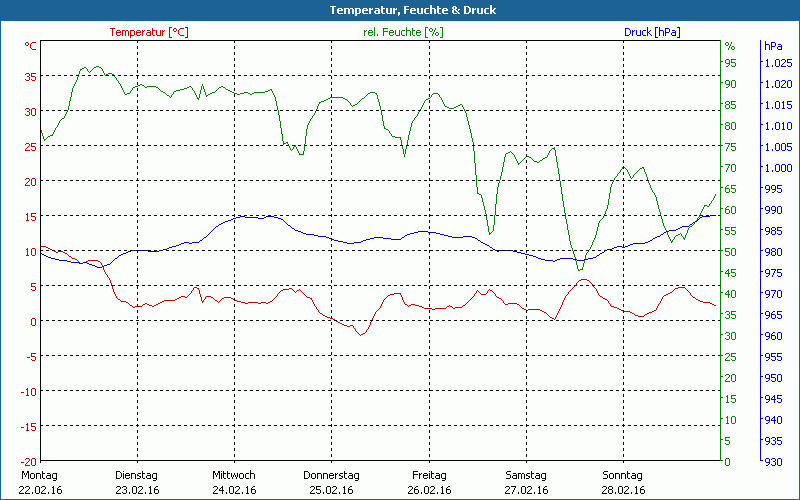The height and width of the screenshot is (500, 800).
Task: Click the "Freitag" day label
Action: (429, 475)
